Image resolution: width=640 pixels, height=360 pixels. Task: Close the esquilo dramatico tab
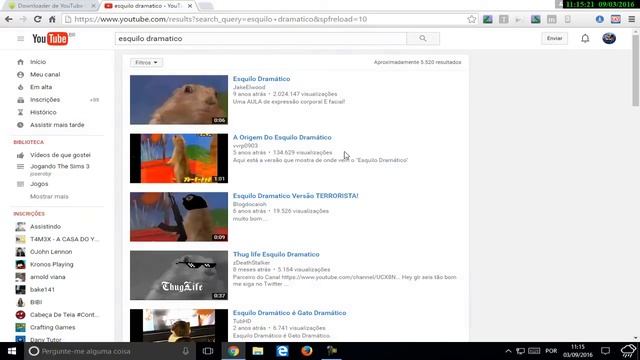(x=190, y=6)
